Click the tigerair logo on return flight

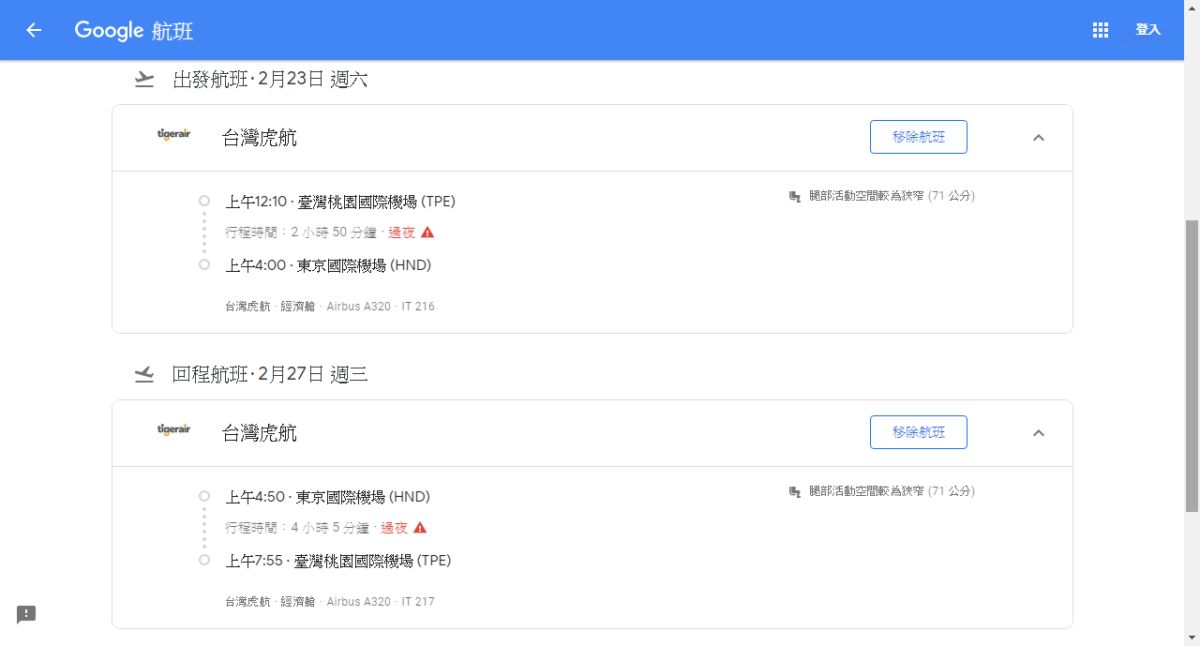(173, 430)
